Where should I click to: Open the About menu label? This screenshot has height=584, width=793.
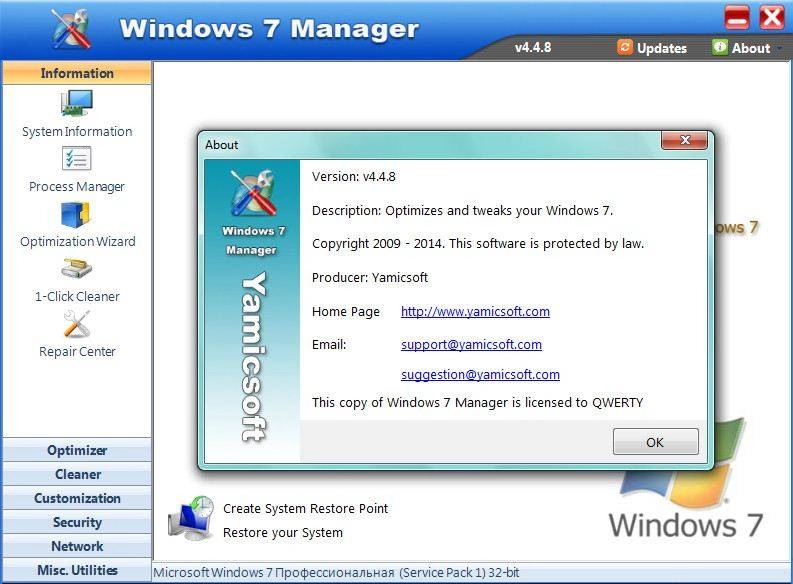pyautogui.click(x=751, y=48)
